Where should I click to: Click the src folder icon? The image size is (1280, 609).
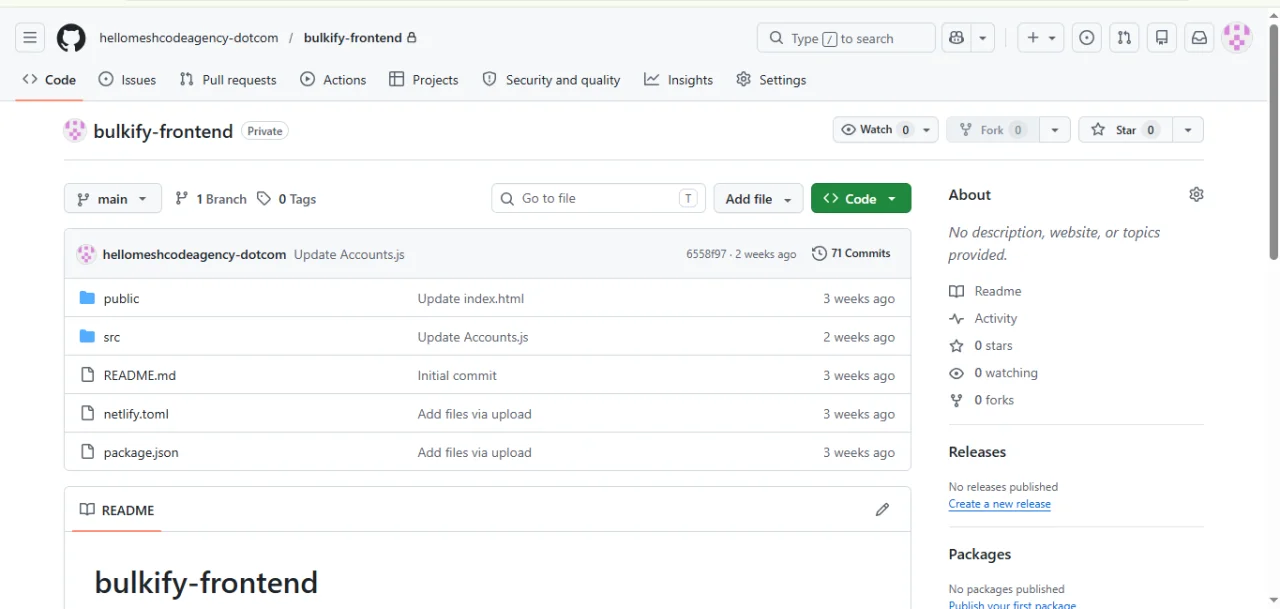coord(87,337)
